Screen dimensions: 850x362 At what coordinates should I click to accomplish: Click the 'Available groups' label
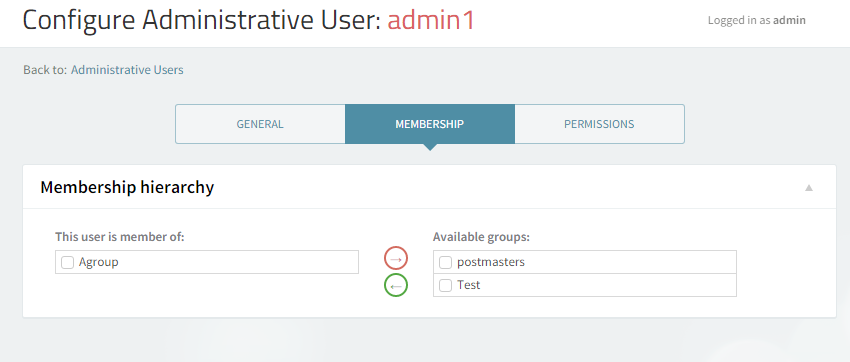481,237
